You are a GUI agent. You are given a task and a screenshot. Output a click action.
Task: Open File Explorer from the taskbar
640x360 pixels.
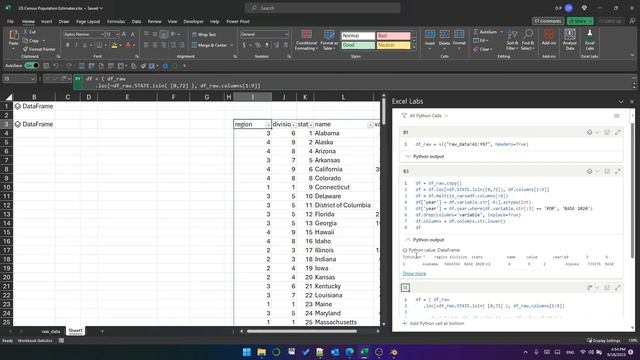pyautogui.click(x=262, y=352)
